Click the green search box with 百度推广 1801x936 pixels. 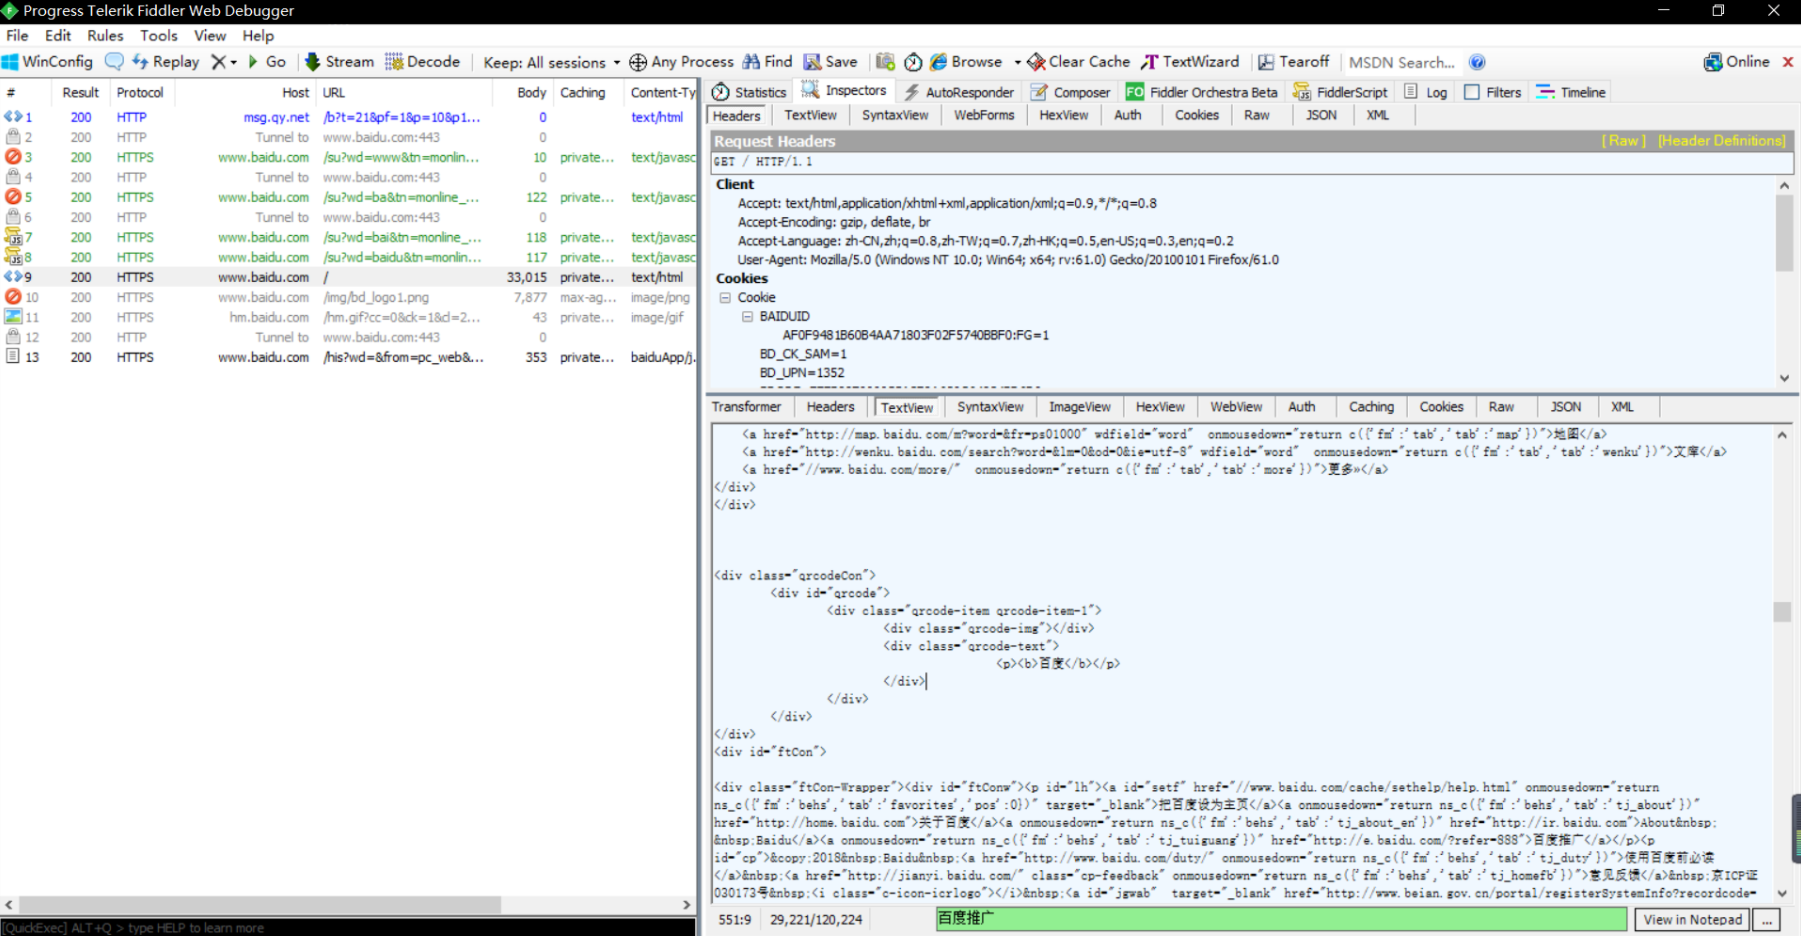point(1281,919)
